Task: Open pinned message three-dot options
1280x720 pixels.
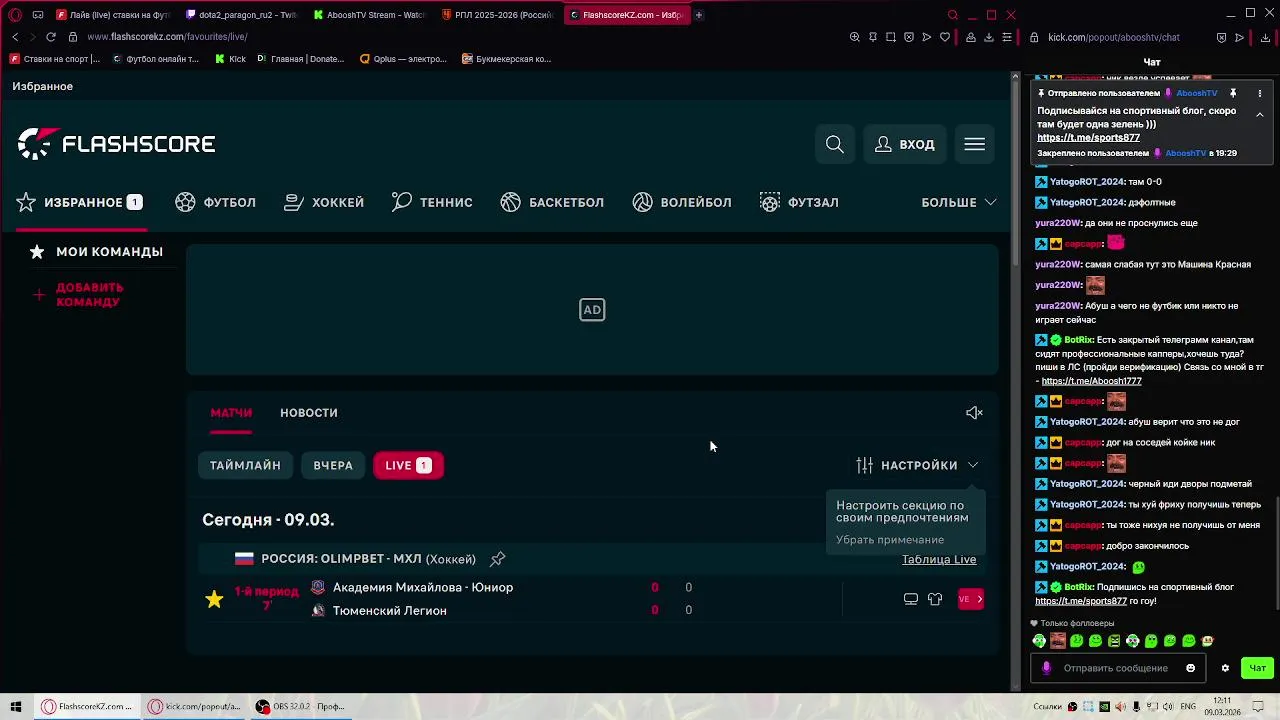Action: (x=1260, y=93)
